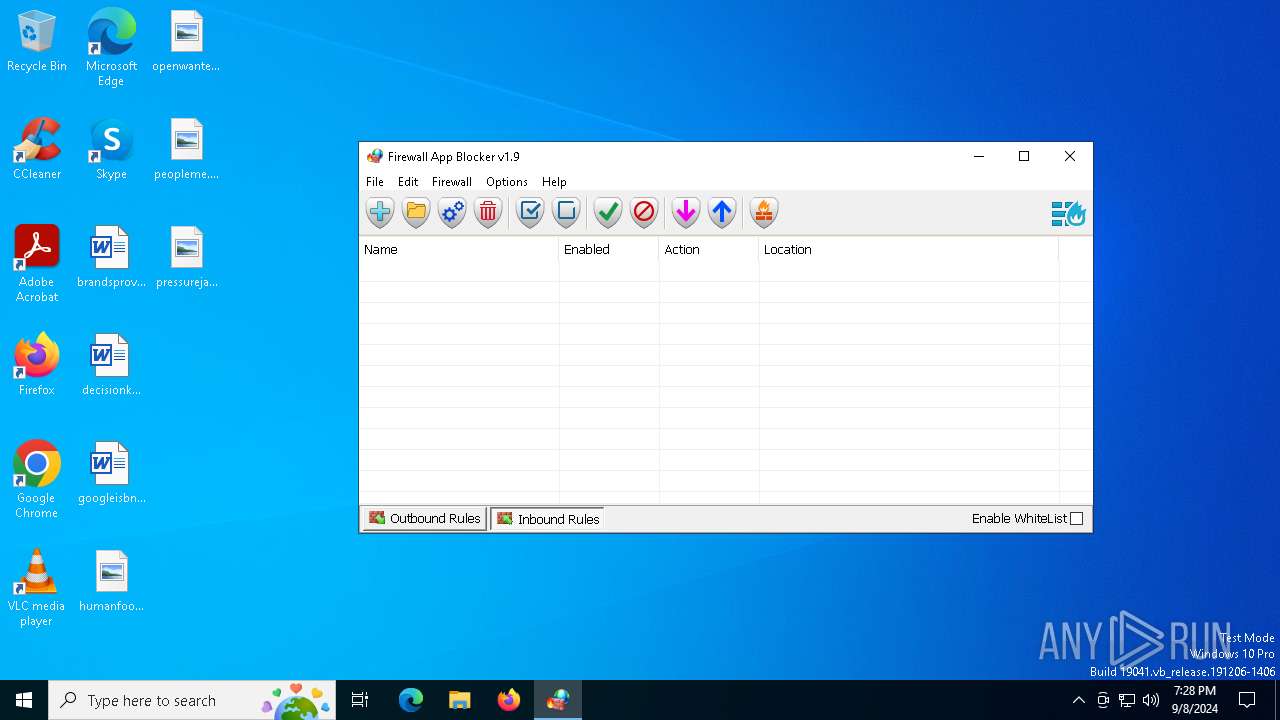The height and width of the screenshot is (720, 1280).
Task: Open File Explorer from the taskbar
Action: point(460,700)
